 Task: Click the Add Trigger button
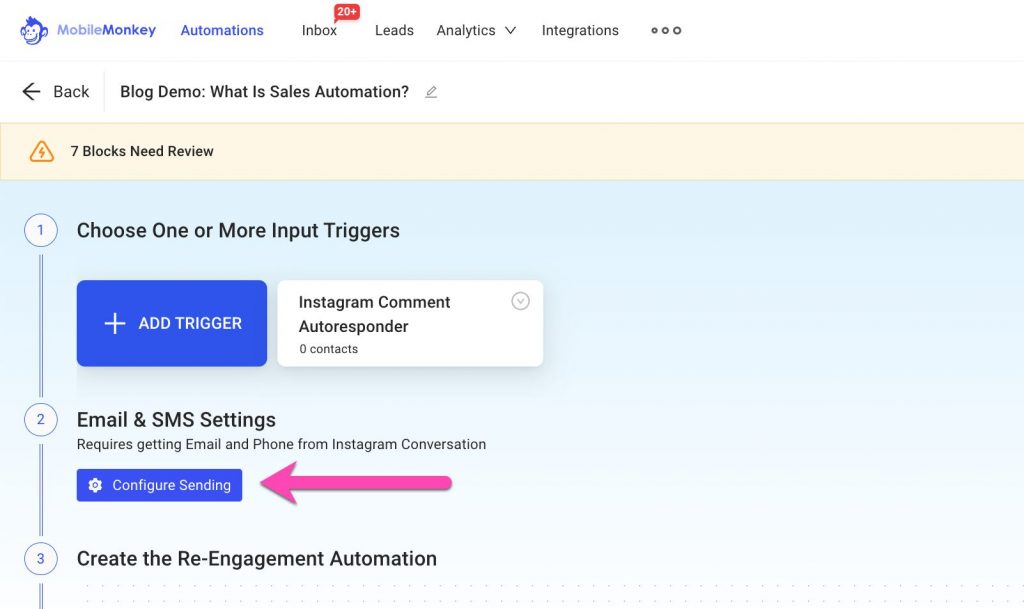(172, 323)
